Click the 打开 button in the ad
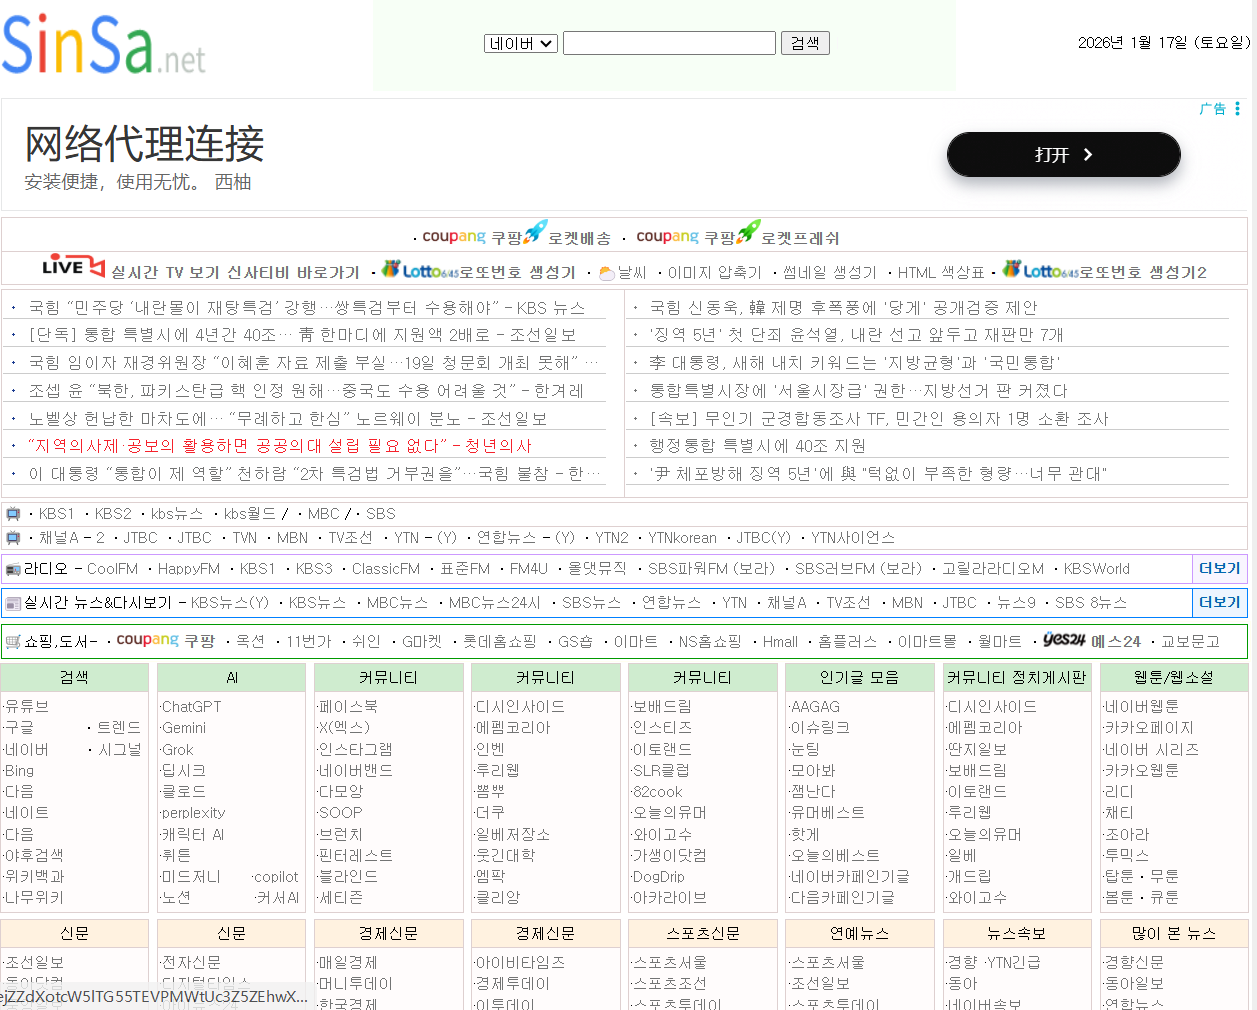 [1063, 155]
